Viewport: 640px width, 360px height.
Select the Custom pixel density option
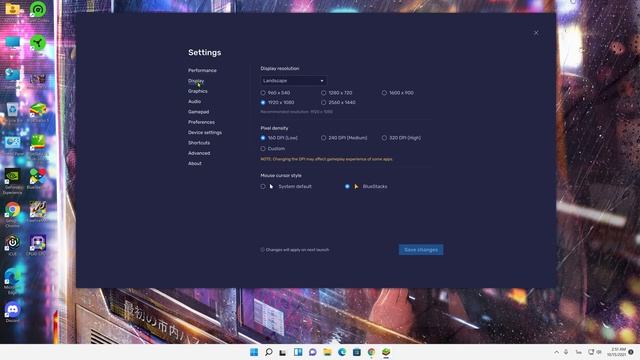click(x=273, y=149)
